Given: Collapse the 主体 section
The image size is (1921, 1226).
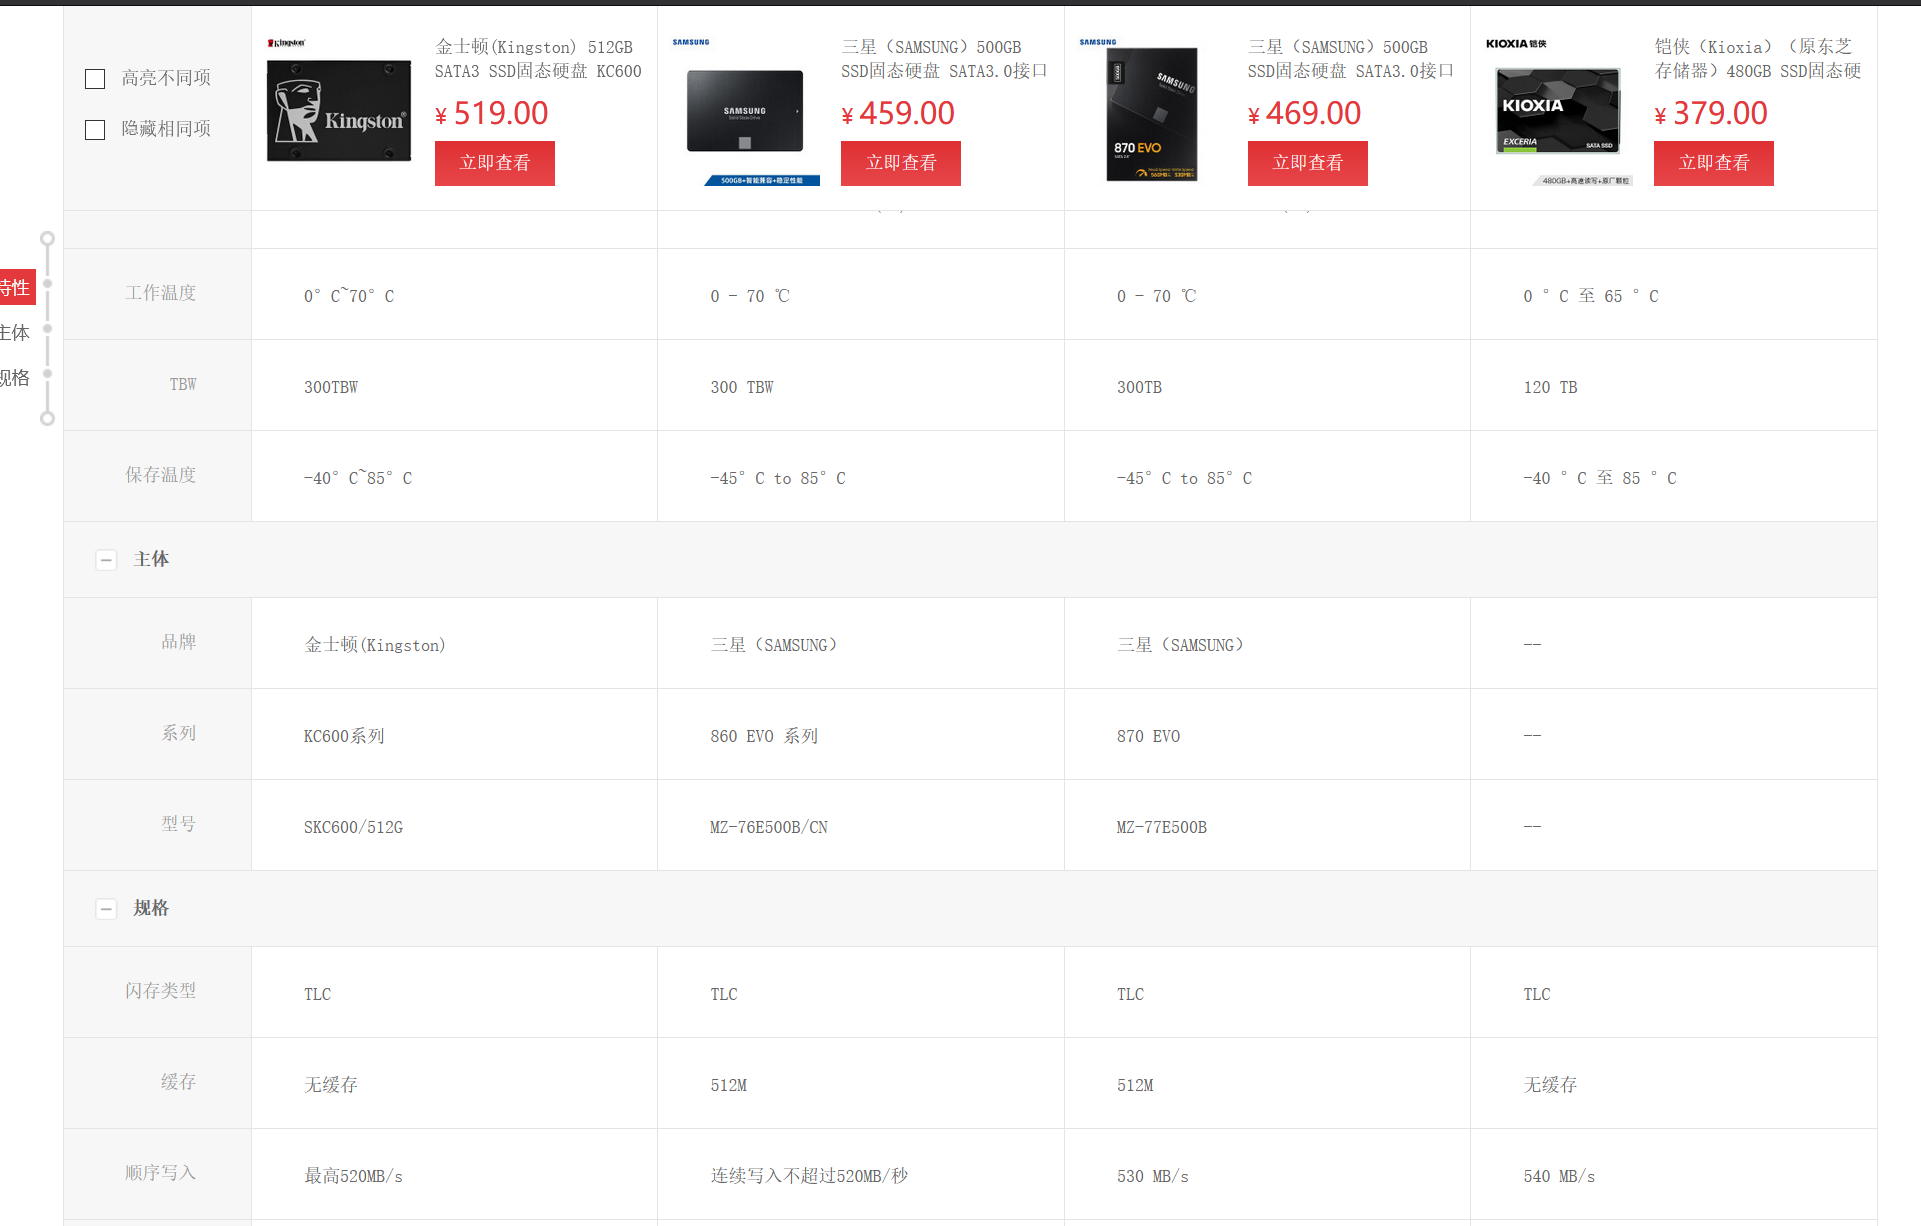Looking at the screenshot, I should [x=106, y=560].
